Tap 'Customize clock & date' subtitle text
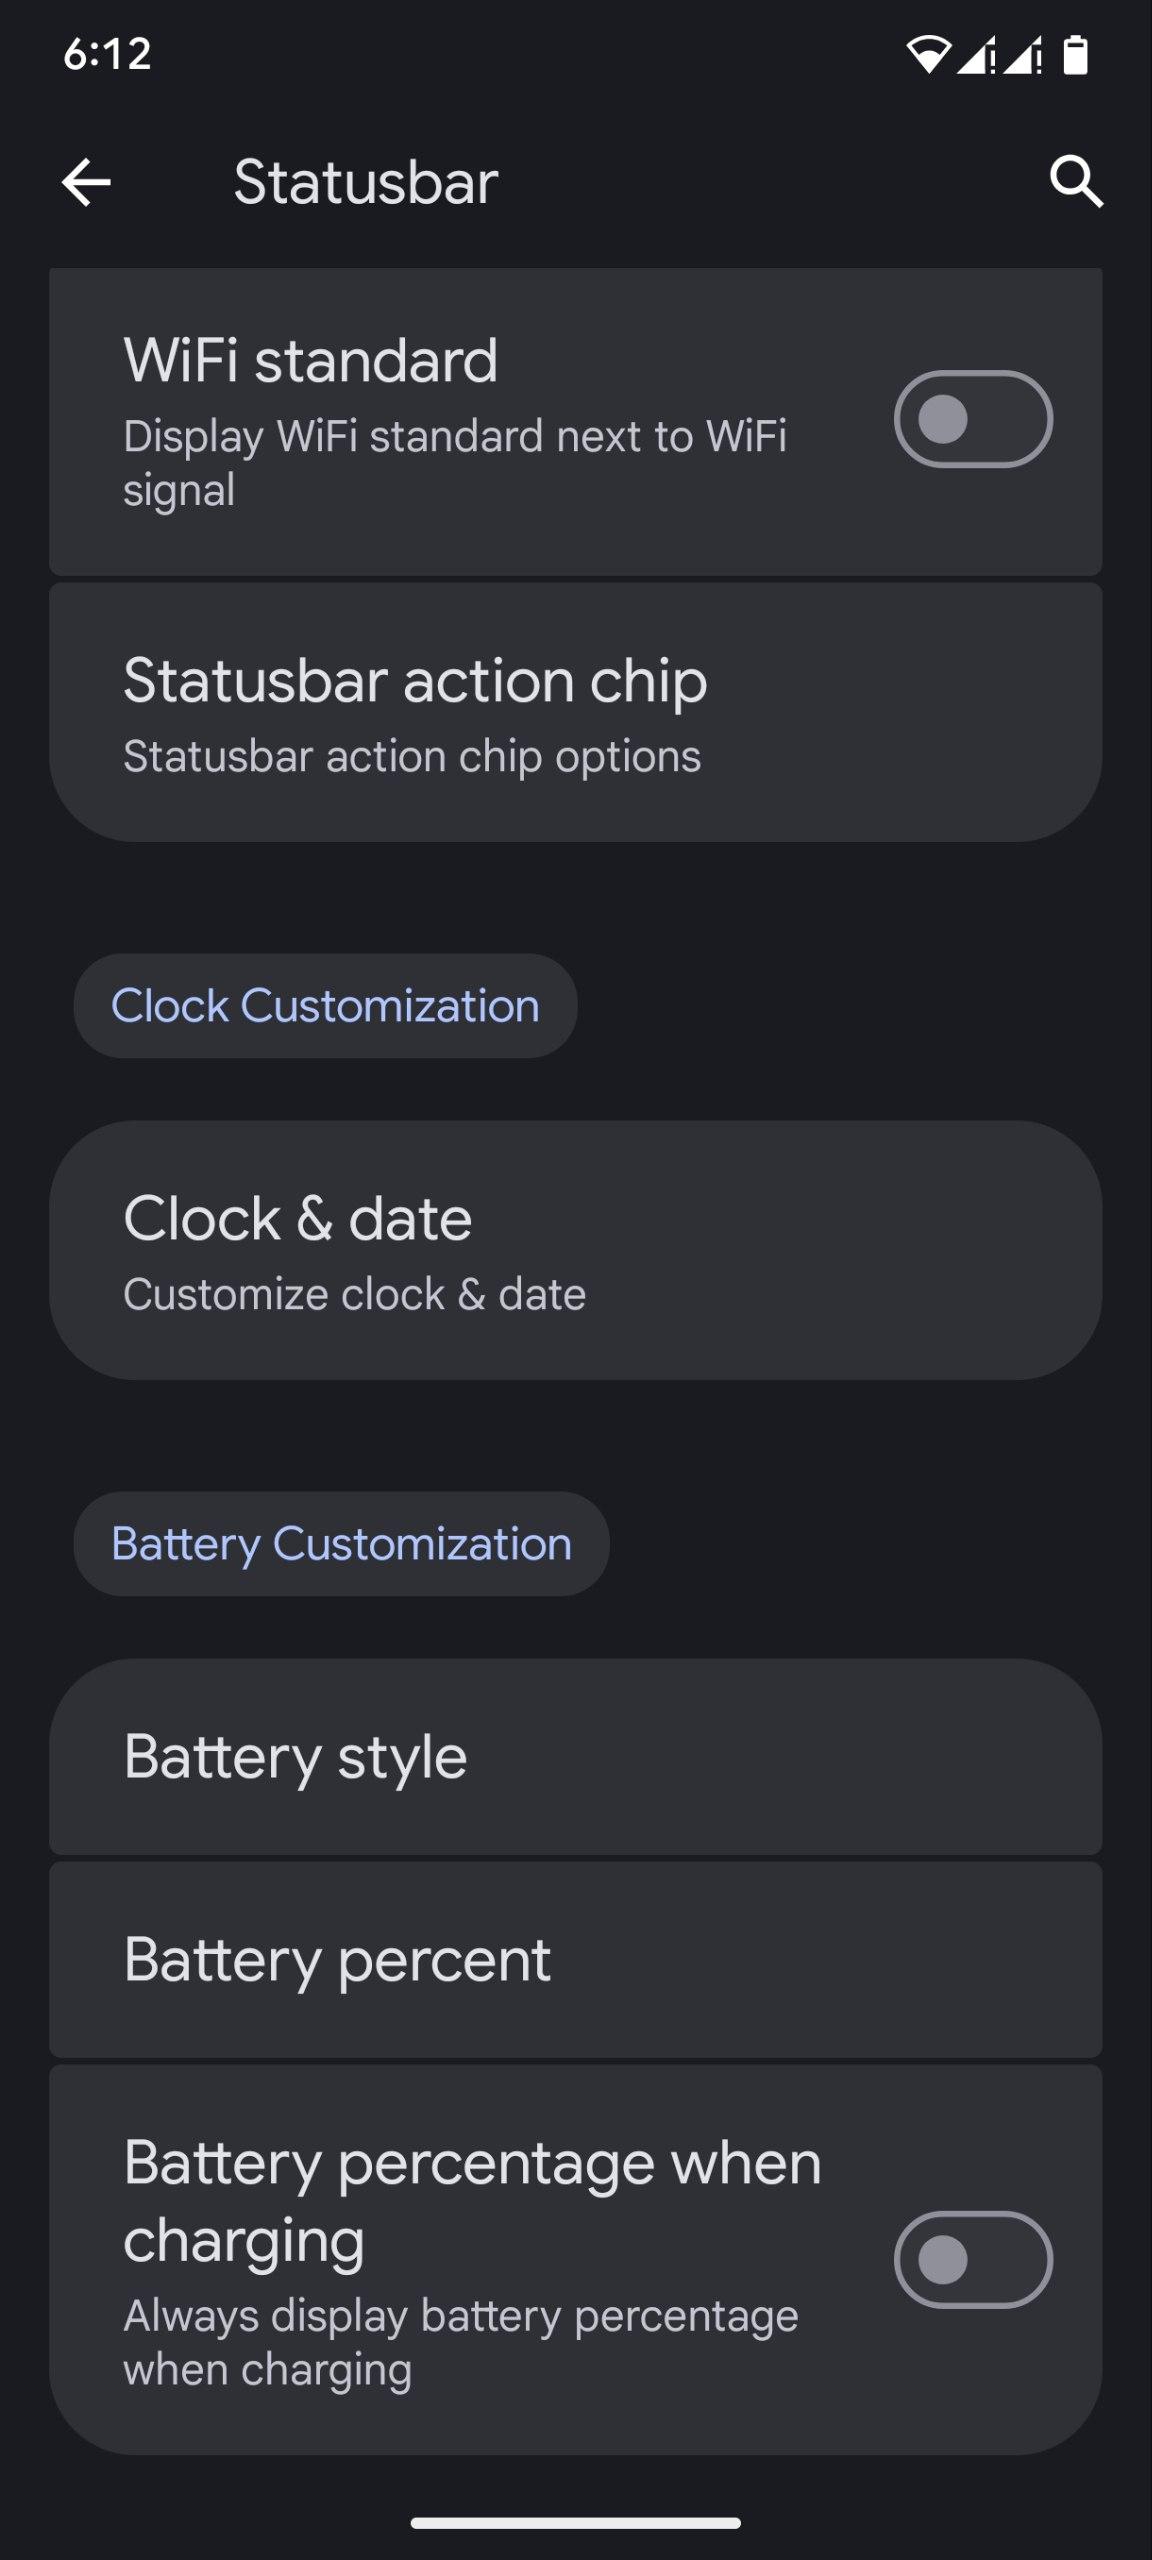Image resolution: width=1152 pixels, height=2560 pixels. (x=354, y=1294)
